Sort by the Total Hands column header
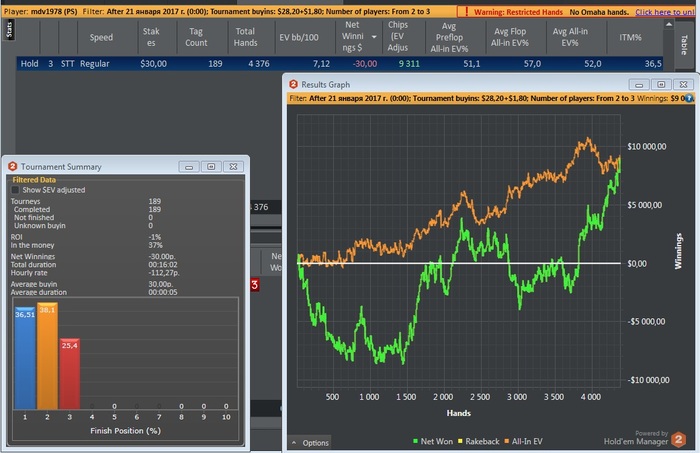 [x=246, y=37]
